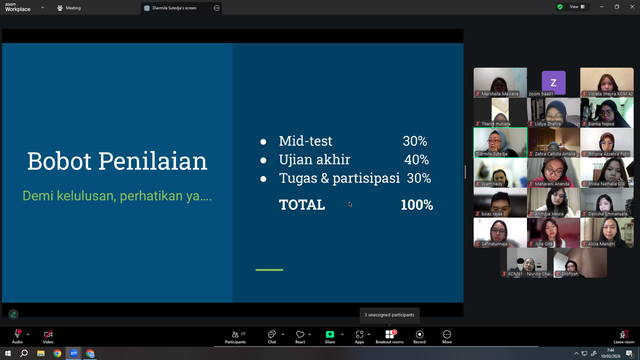Open shared screen options circle icon
The image size is (640, 360).
pyautogui.click(x=216, y=8)
